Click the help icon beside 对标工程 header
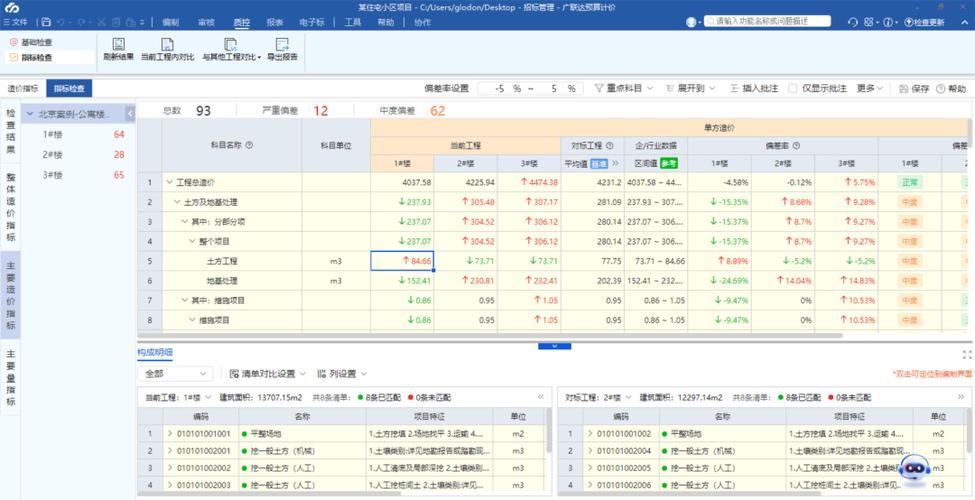The height and width of the screenshot is (500, 975). coord(609,146)
